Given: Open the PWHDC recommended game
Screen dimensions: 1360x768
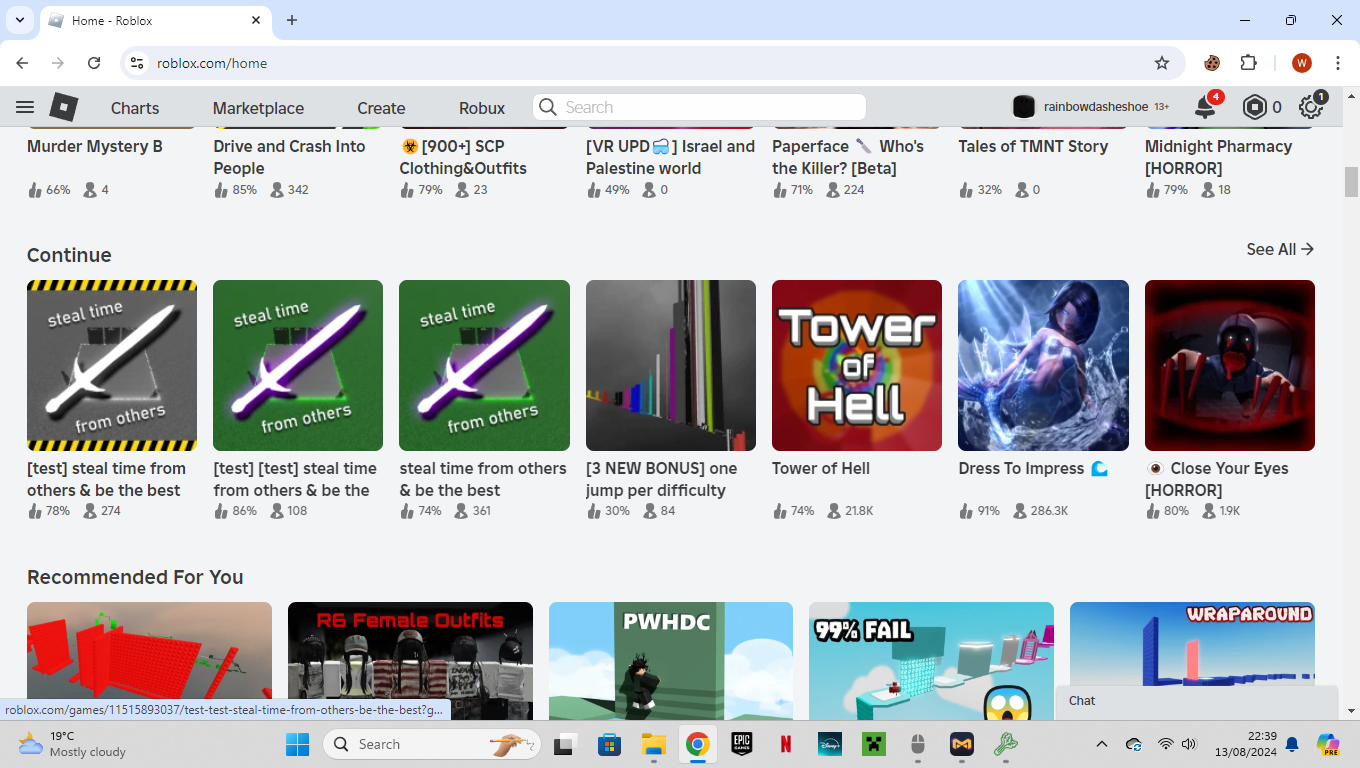Looking at the screenshot, I should [x=671, y=660].
